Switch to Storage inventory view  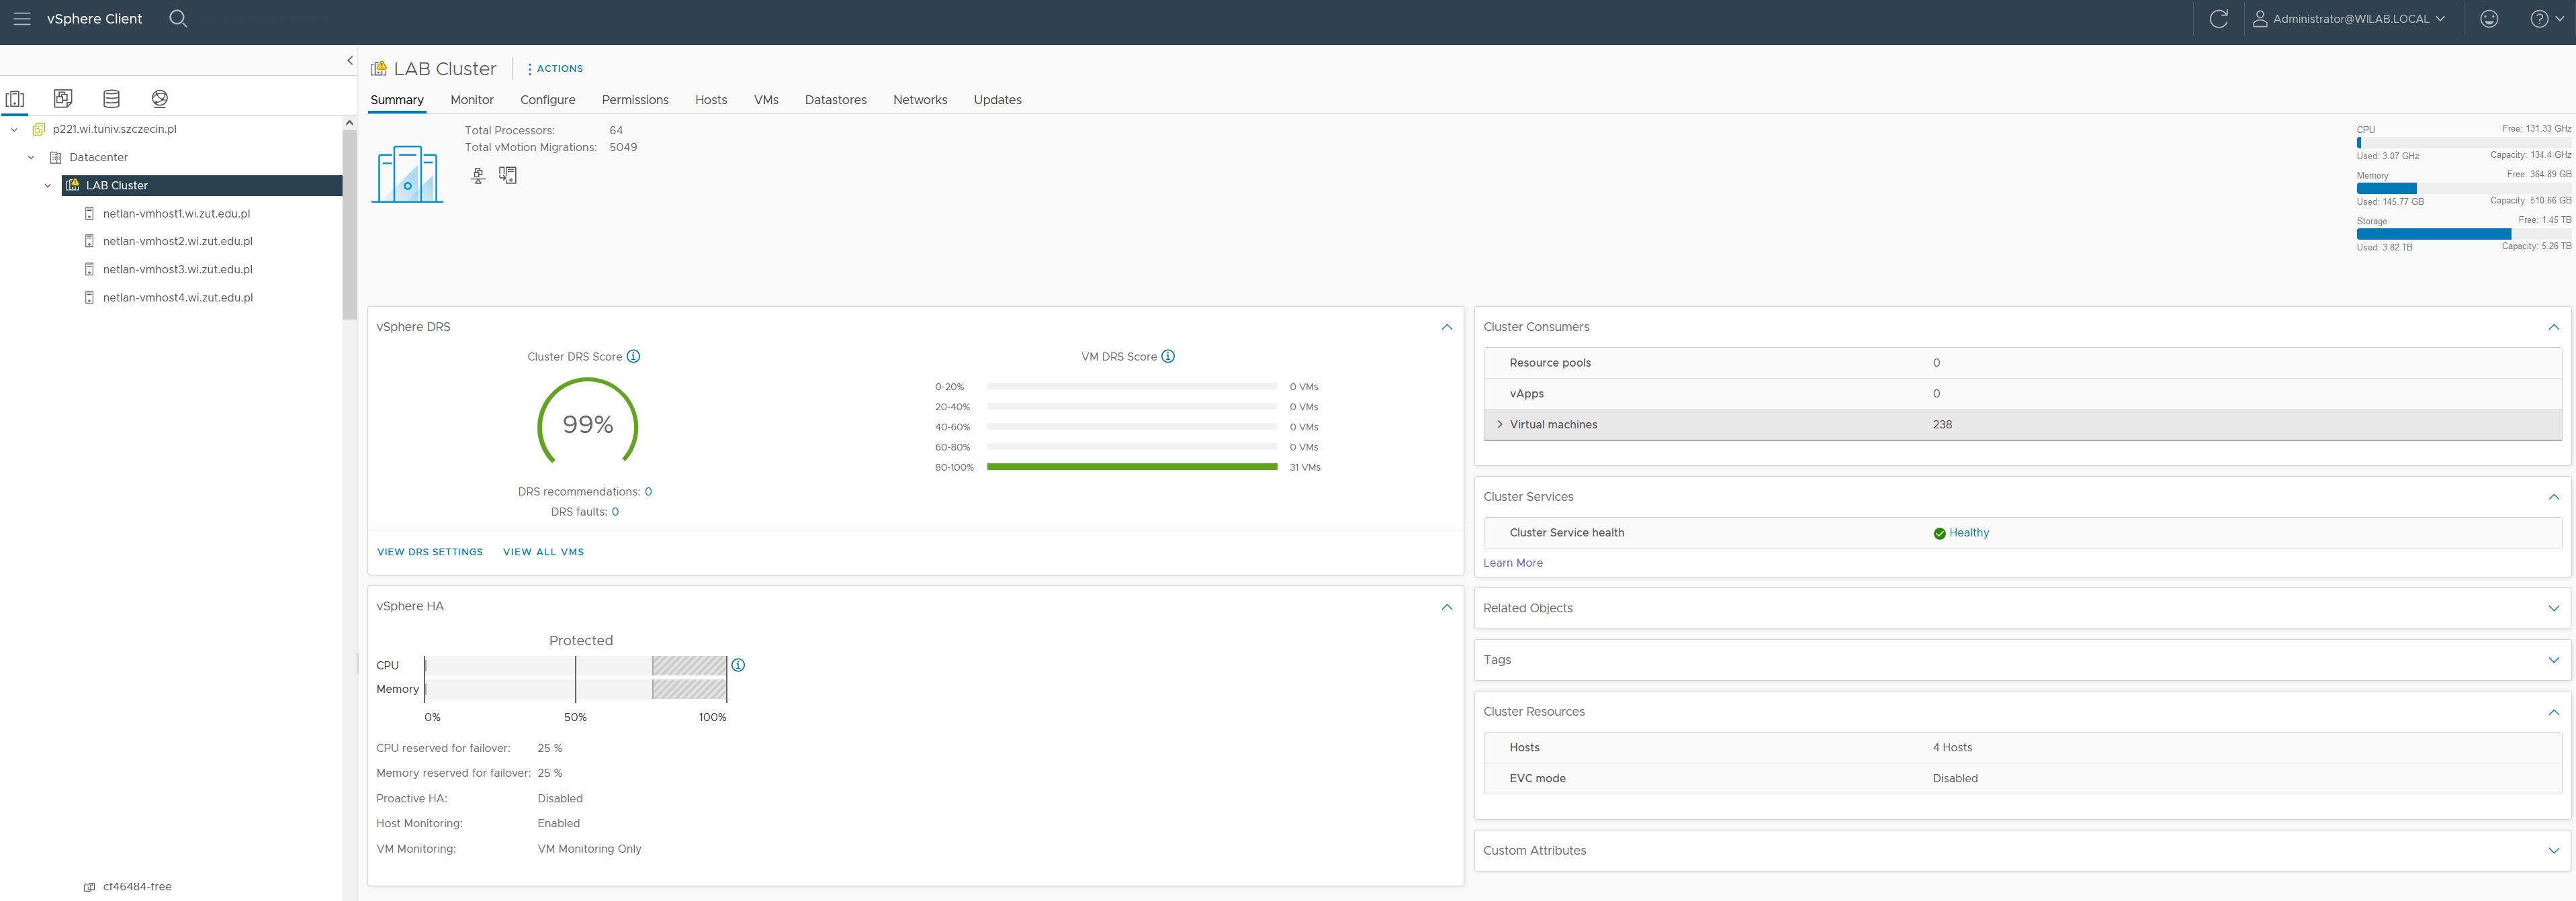(111, 98)
